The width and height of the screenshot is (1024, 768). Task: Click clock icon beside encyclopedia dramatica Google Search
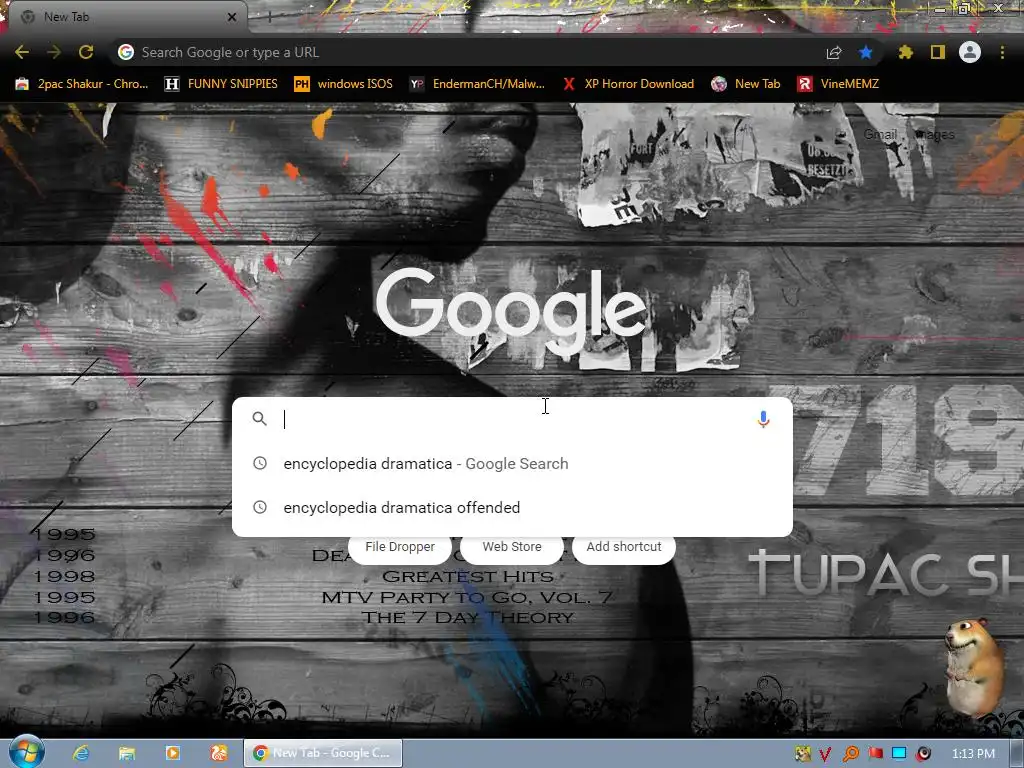[x=260, y=463]
